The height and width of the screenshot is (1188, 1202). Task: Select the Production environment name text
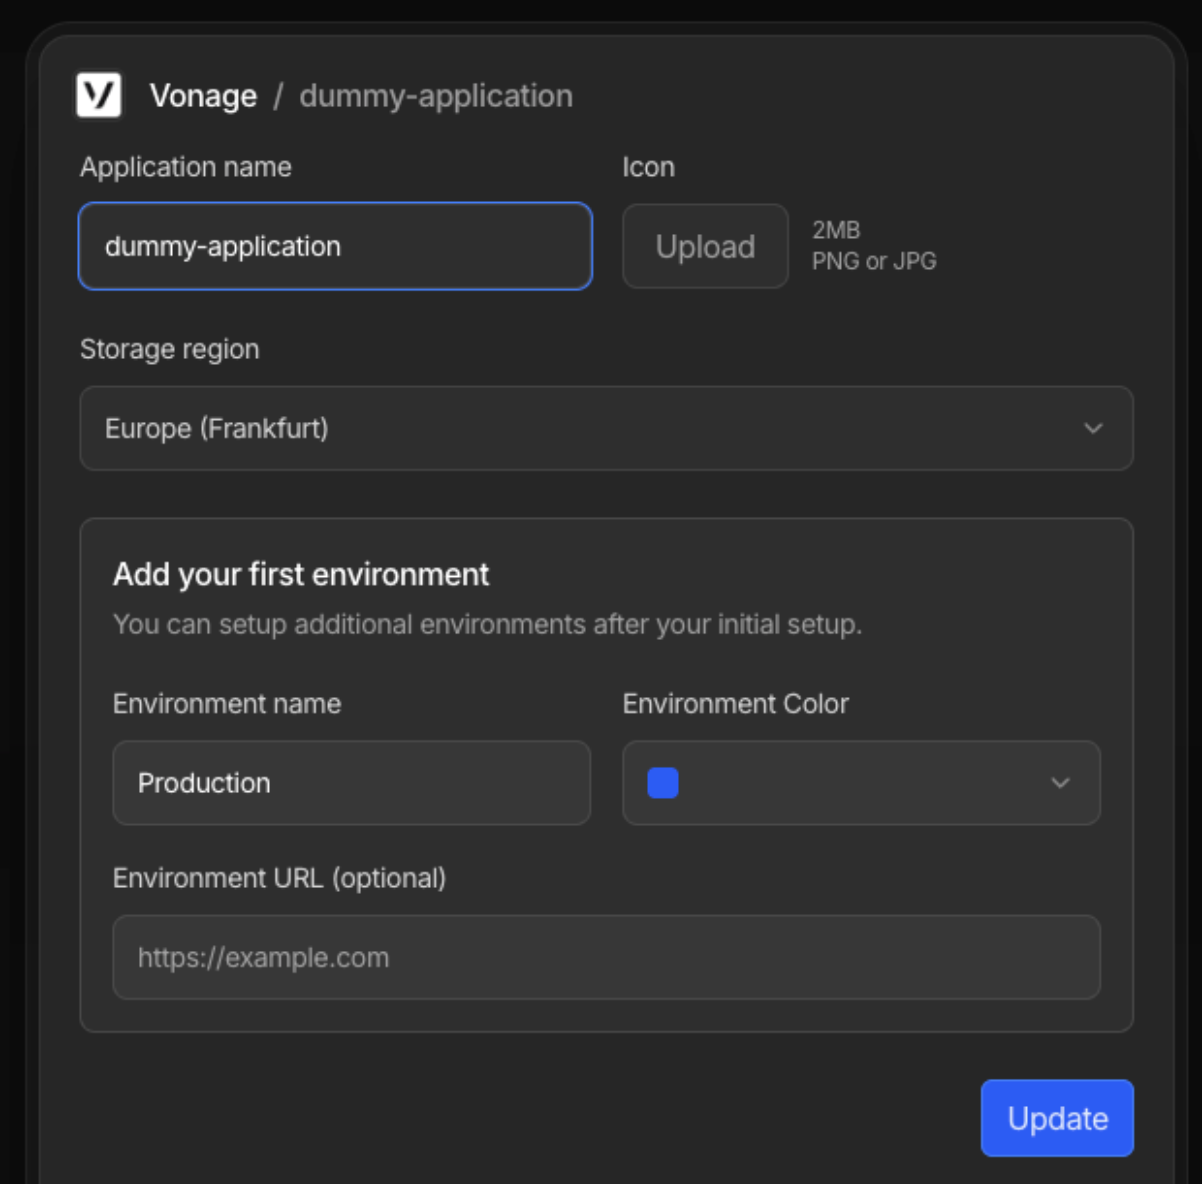(204, 783)
